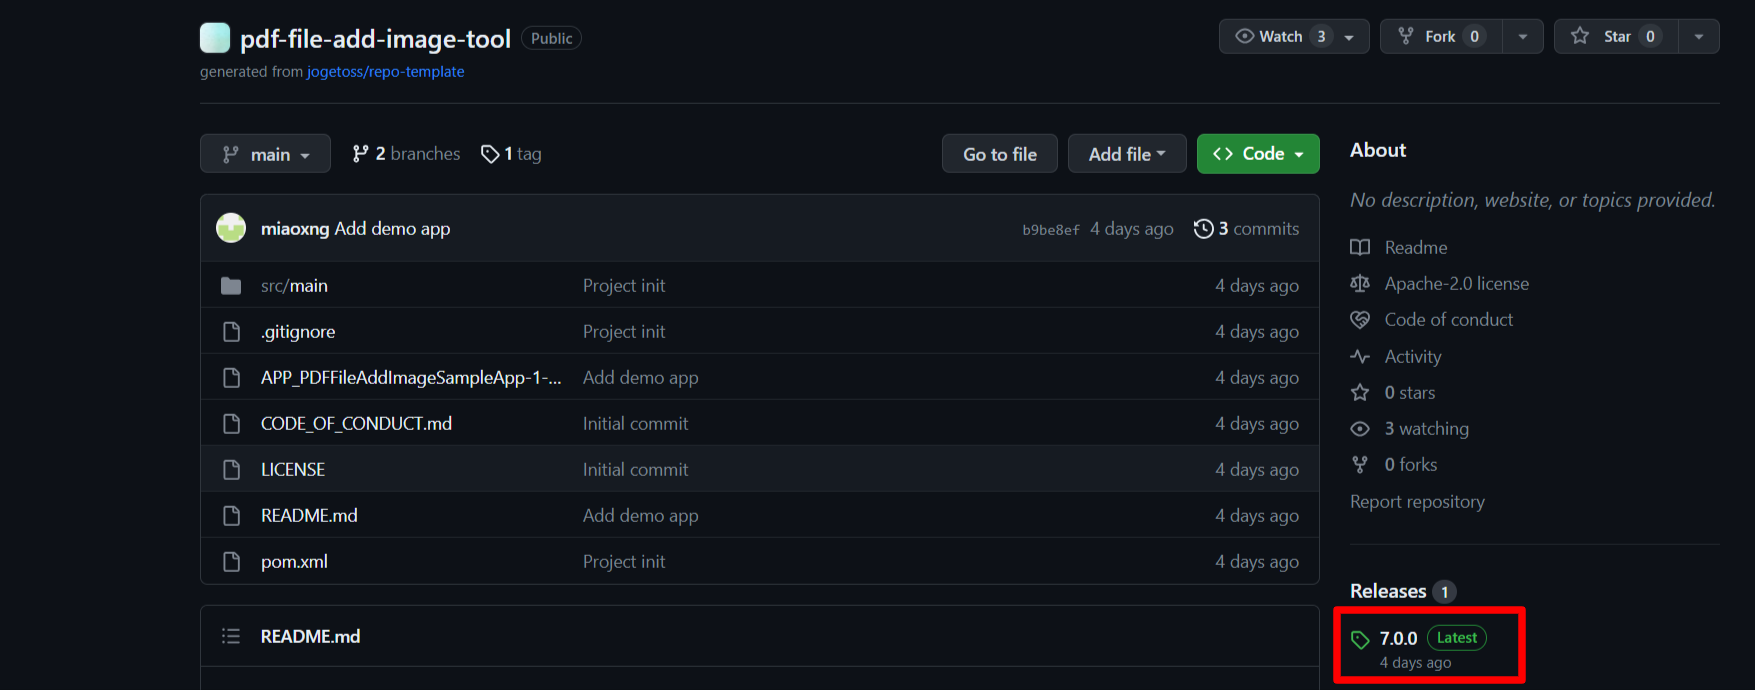1755x690 pixels.
Task: Click the repository avatar icon beside pdf-file-add-image-tool
Action: 215,38
